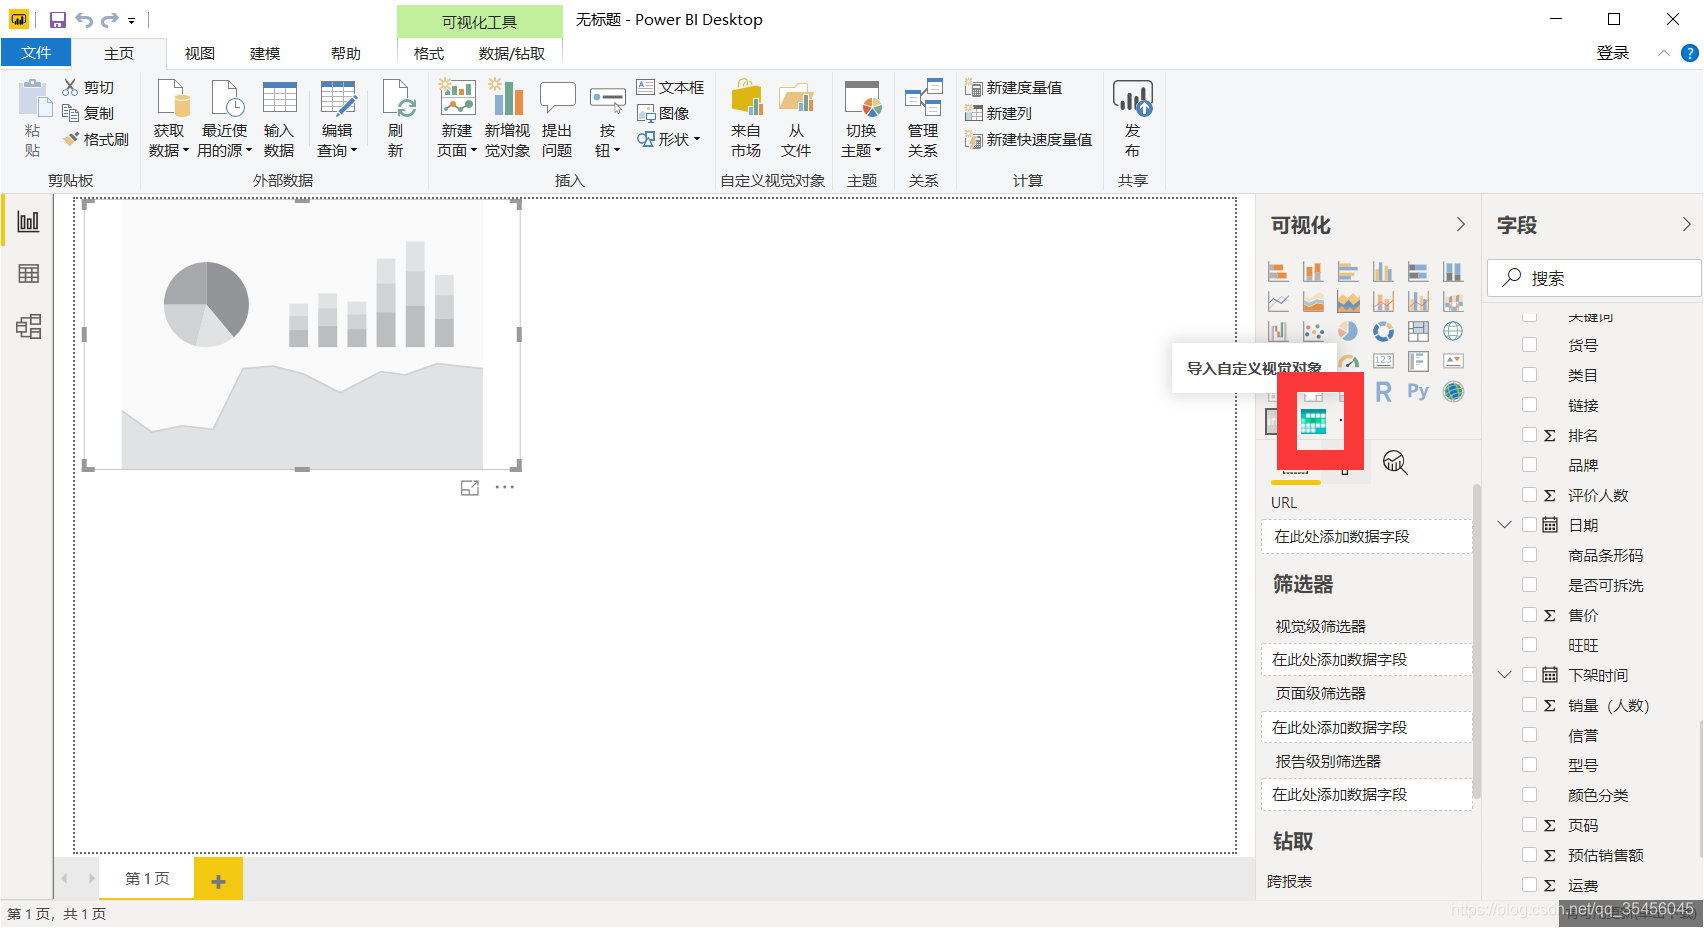Image resolution: width=1704 pixels, height=928 pixels.
Task: Collapse the 可视化 pane with its chevron
Action: 1460,224
